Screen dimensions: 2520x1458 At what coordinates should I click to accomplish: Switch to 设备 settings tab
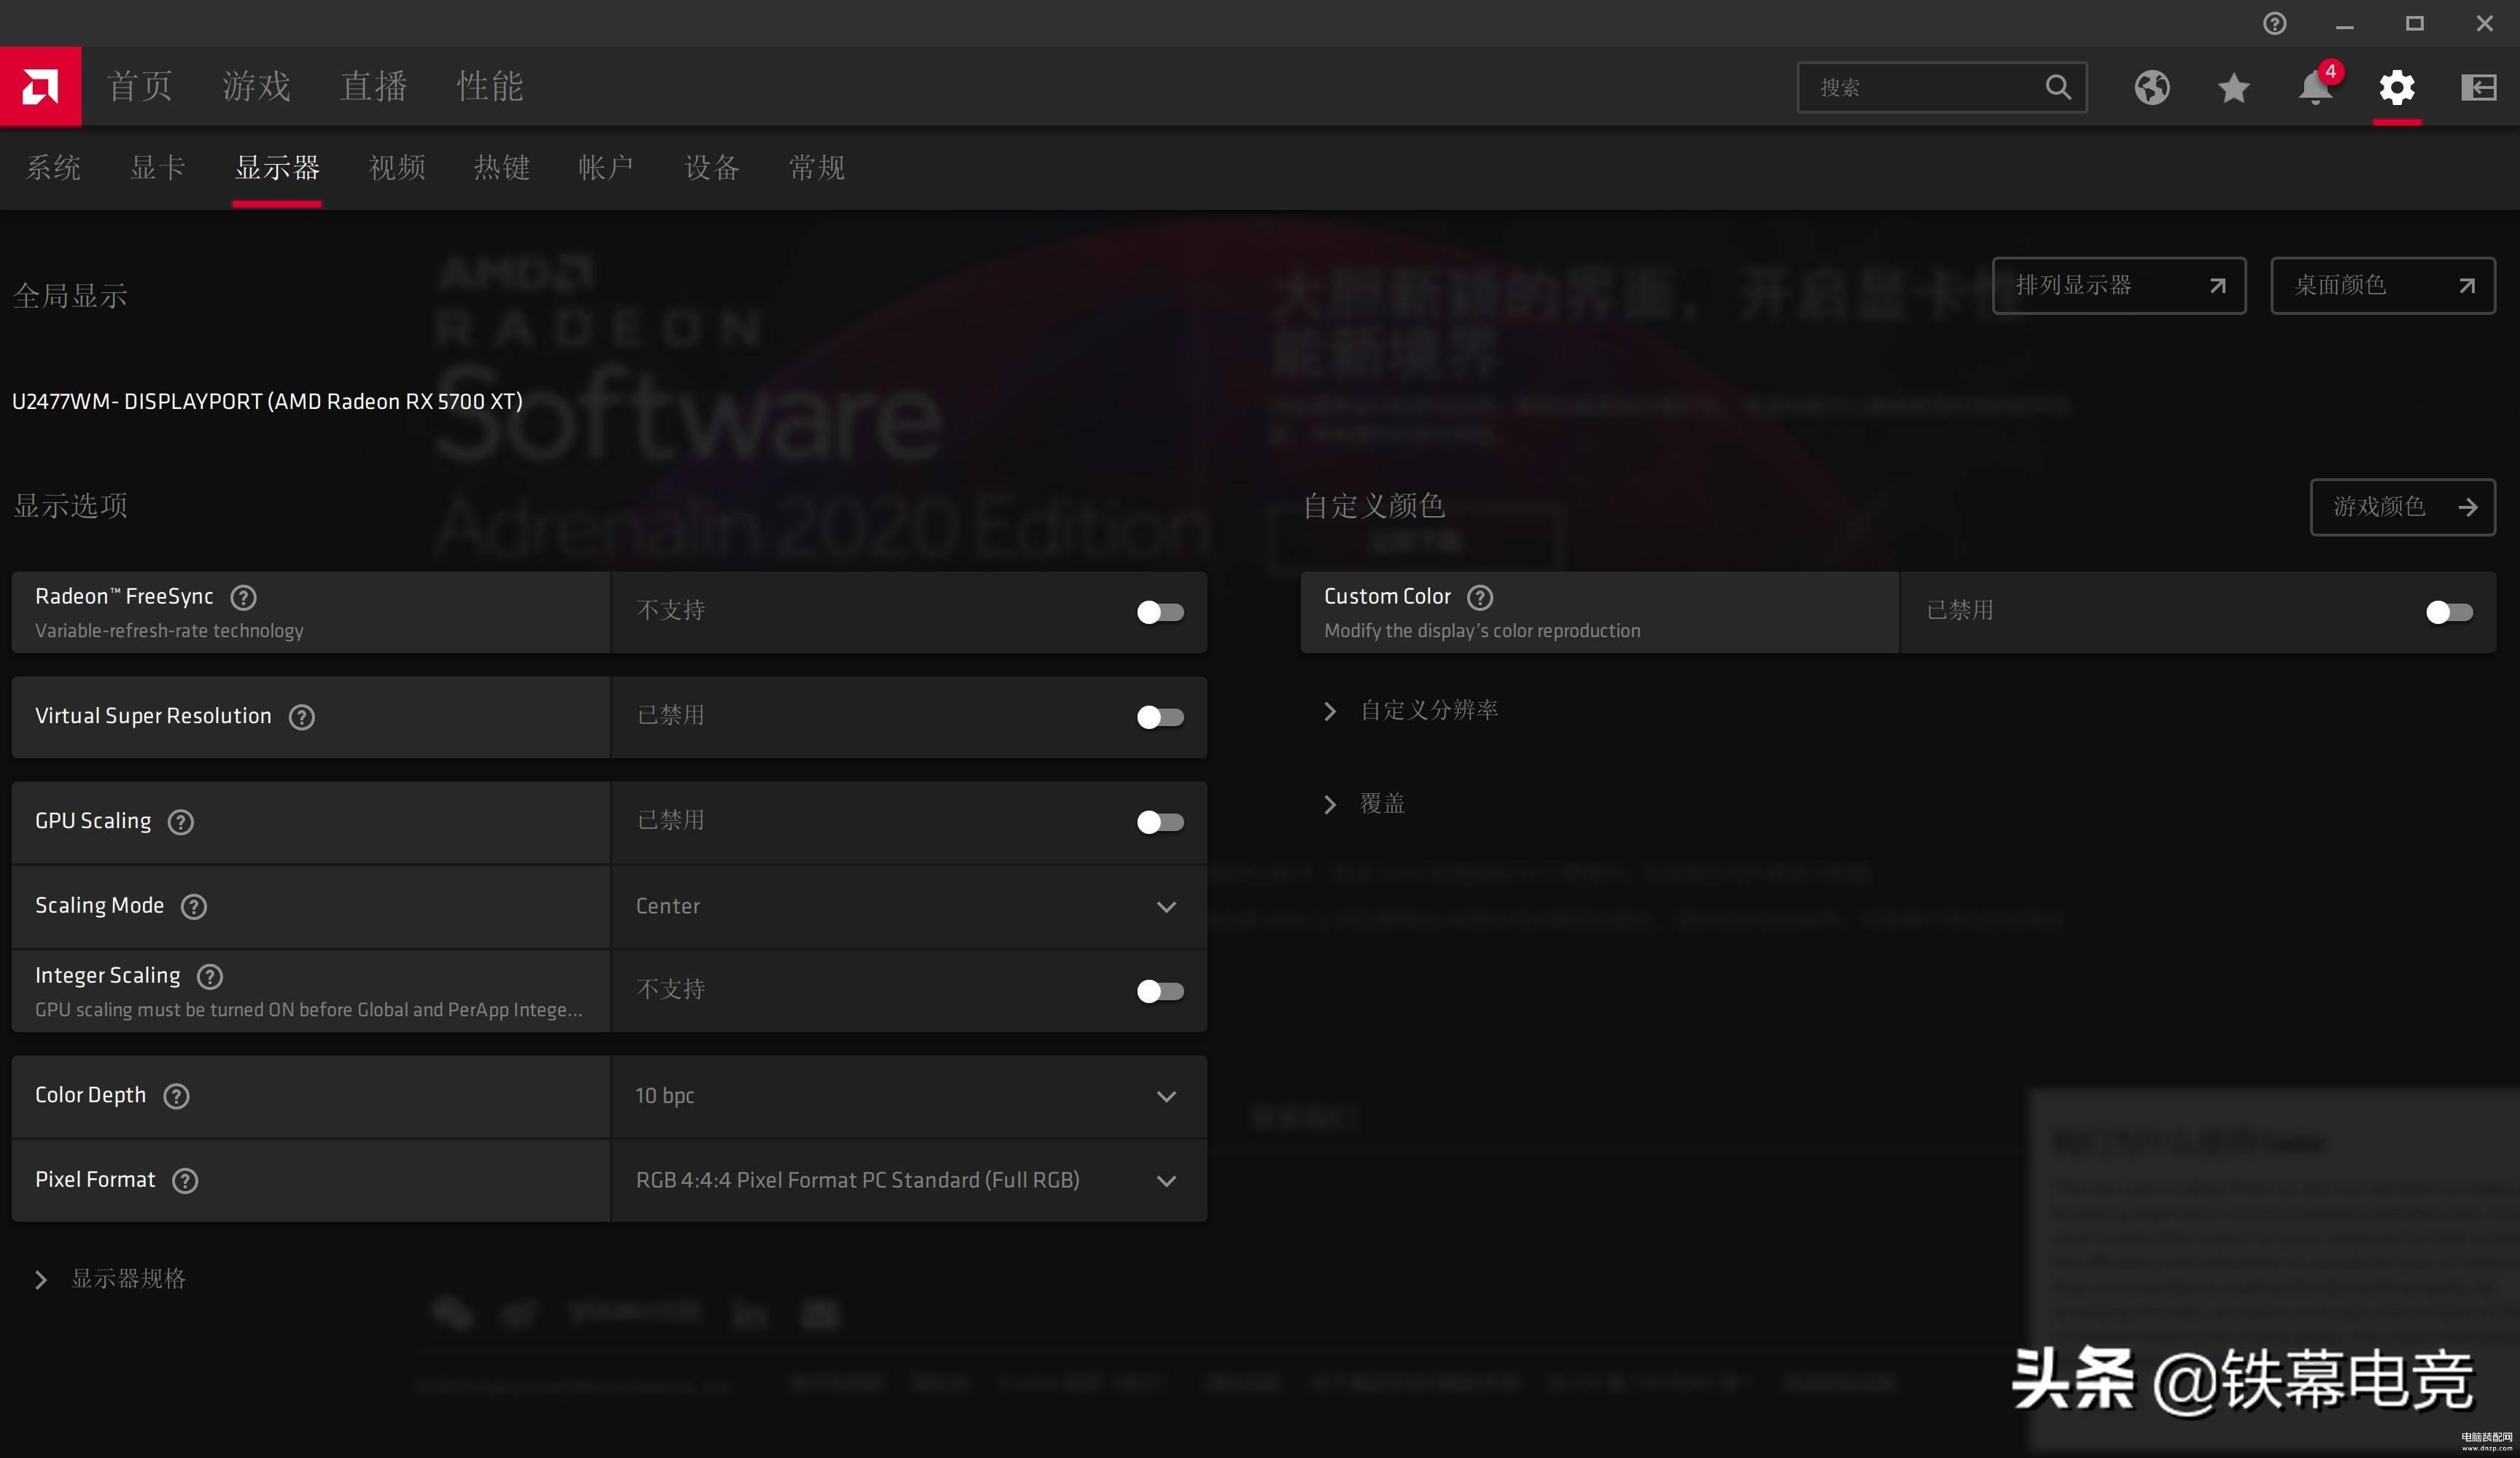[x=712, y=167]
